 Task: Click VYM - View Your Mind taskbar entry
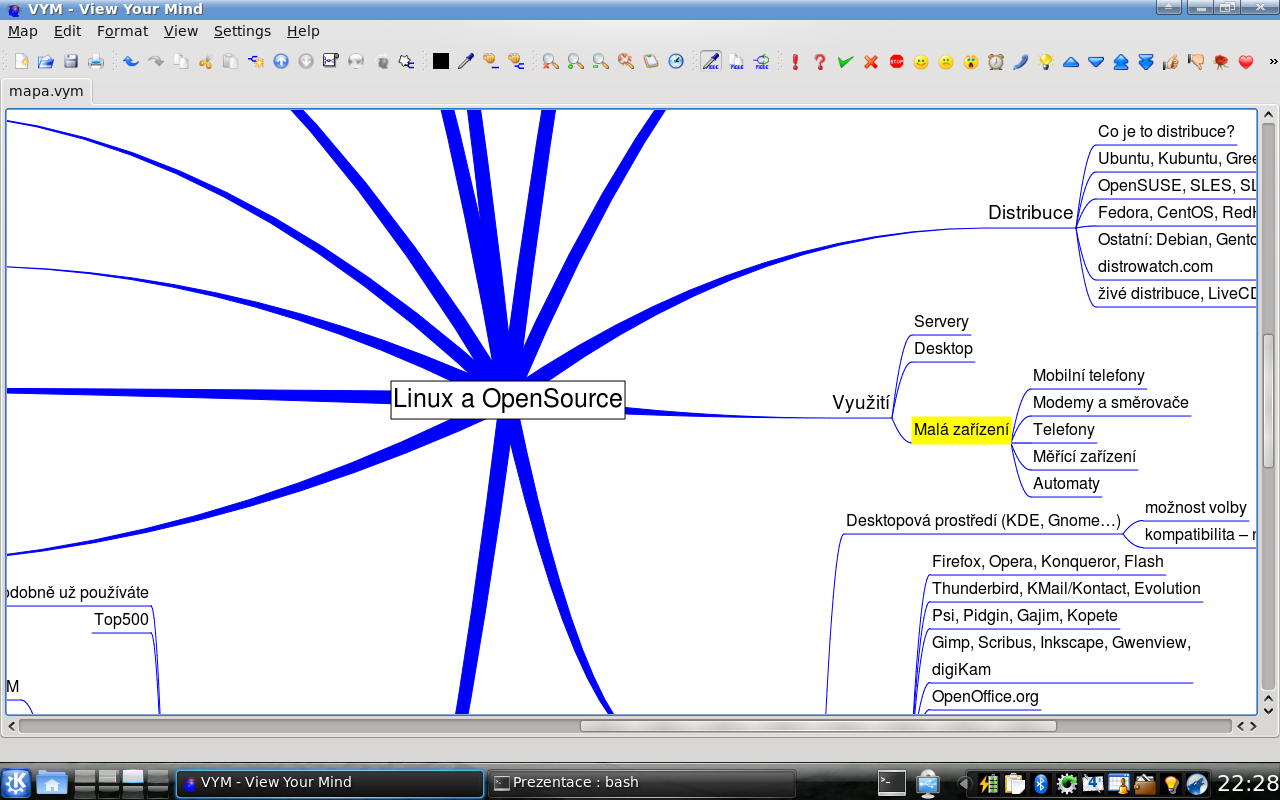pyautogui.click(x=329, y=783)
